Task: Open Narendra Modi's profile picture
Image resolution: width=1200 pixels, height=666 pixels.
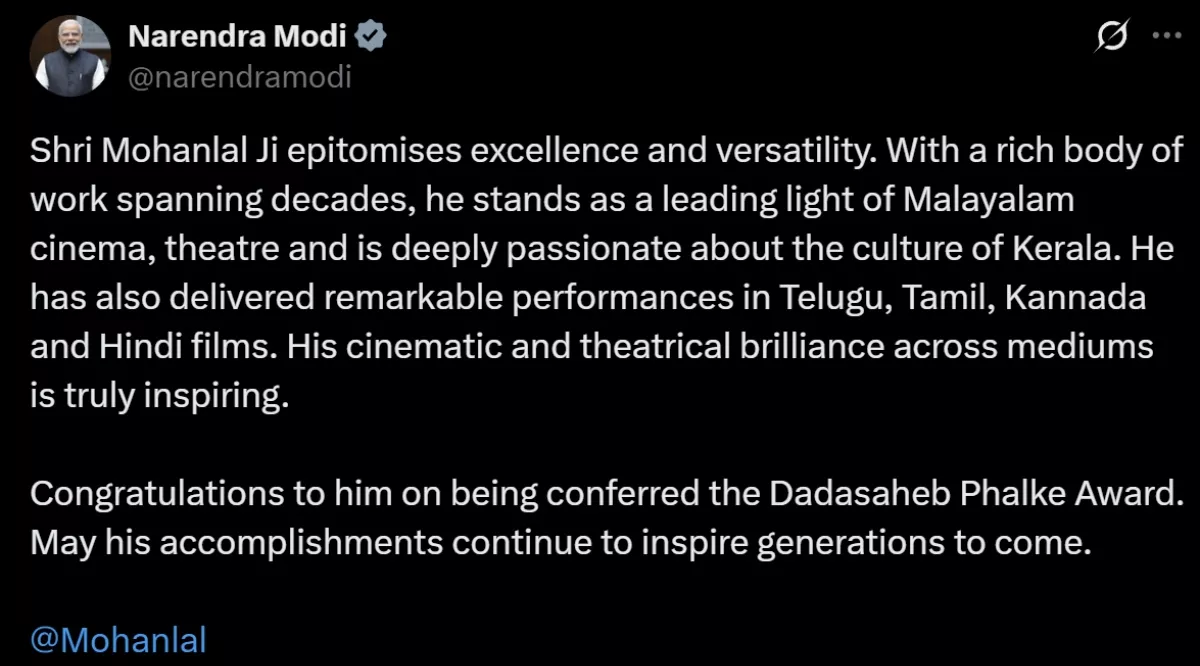Action: pos(71,56)
